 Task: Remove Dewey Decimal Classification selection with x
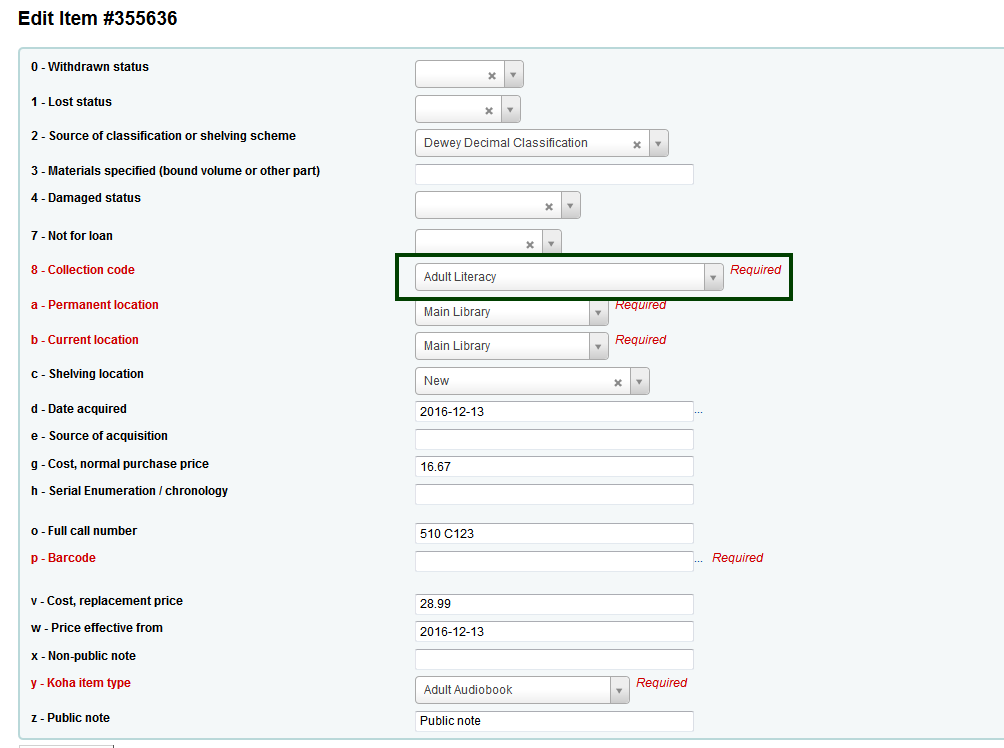pyautogui.click(x=637, y=144)
